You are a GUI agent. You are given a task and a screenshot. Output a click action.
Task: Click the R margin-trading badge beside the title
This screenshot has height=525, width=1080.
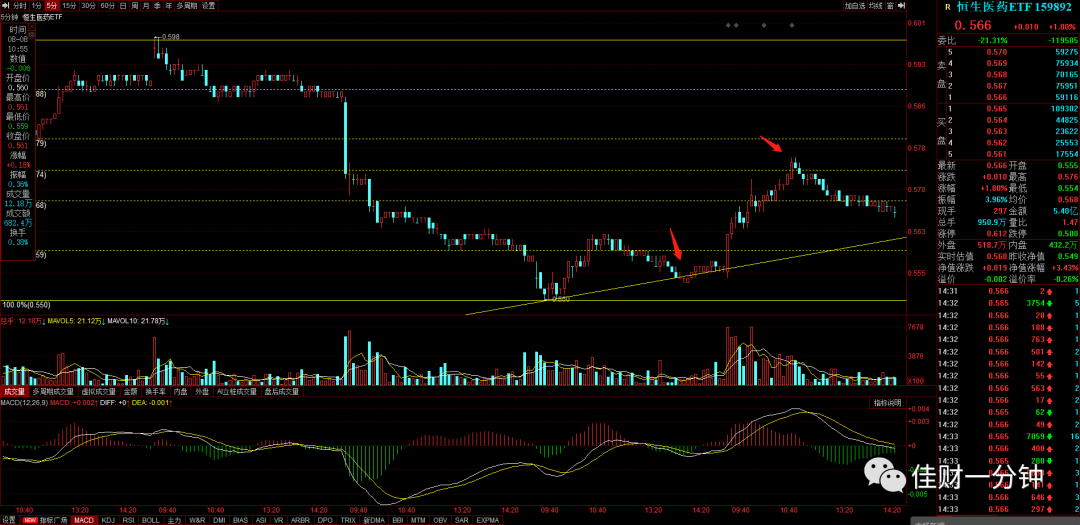click(x=948, y=7)
